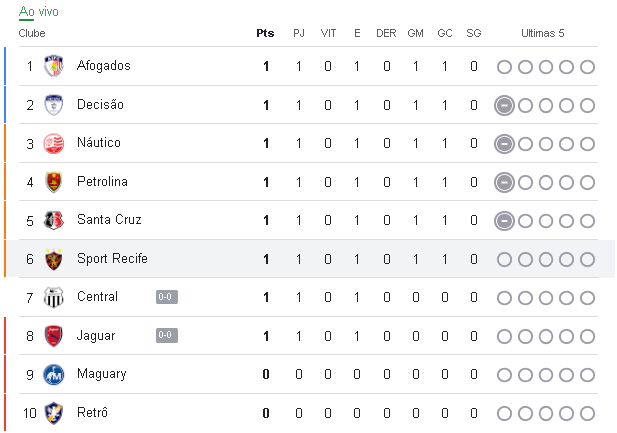
Task: Click the Santa Cruz club crest
Action: pyautogui.click(x=54, y=220)
